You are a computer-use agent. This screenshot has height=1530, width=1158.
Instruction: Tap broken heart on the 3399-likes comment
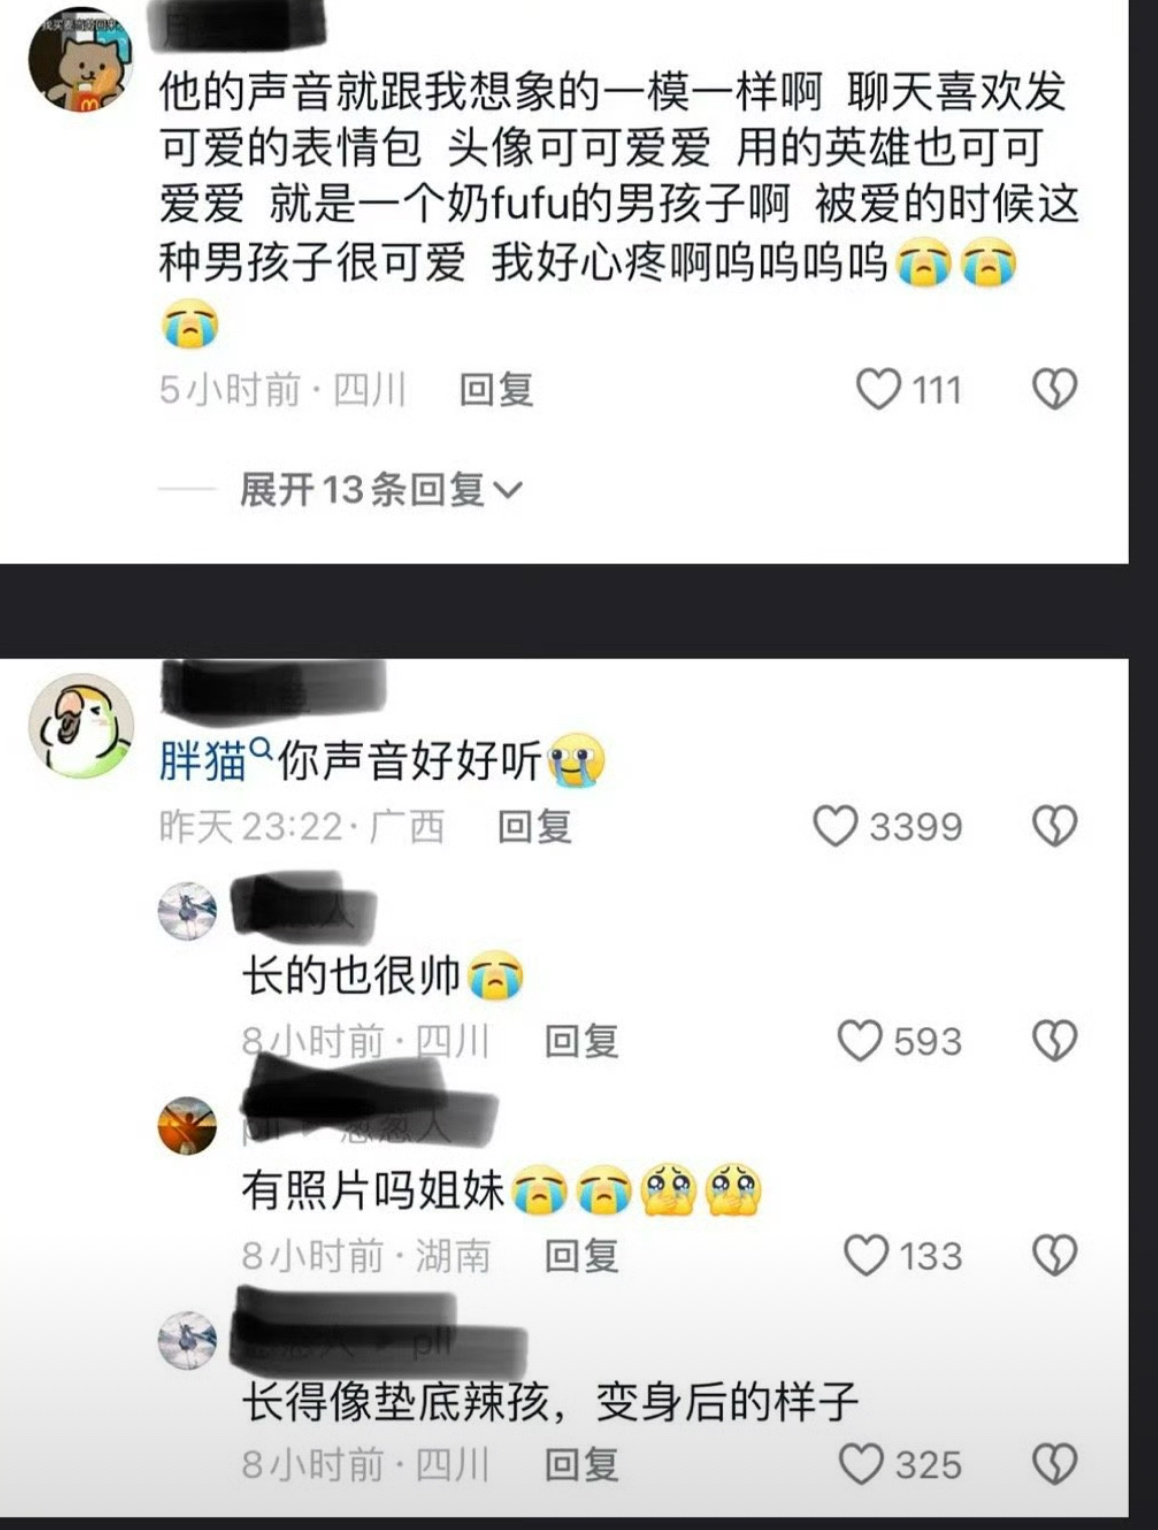point(1054,826)
